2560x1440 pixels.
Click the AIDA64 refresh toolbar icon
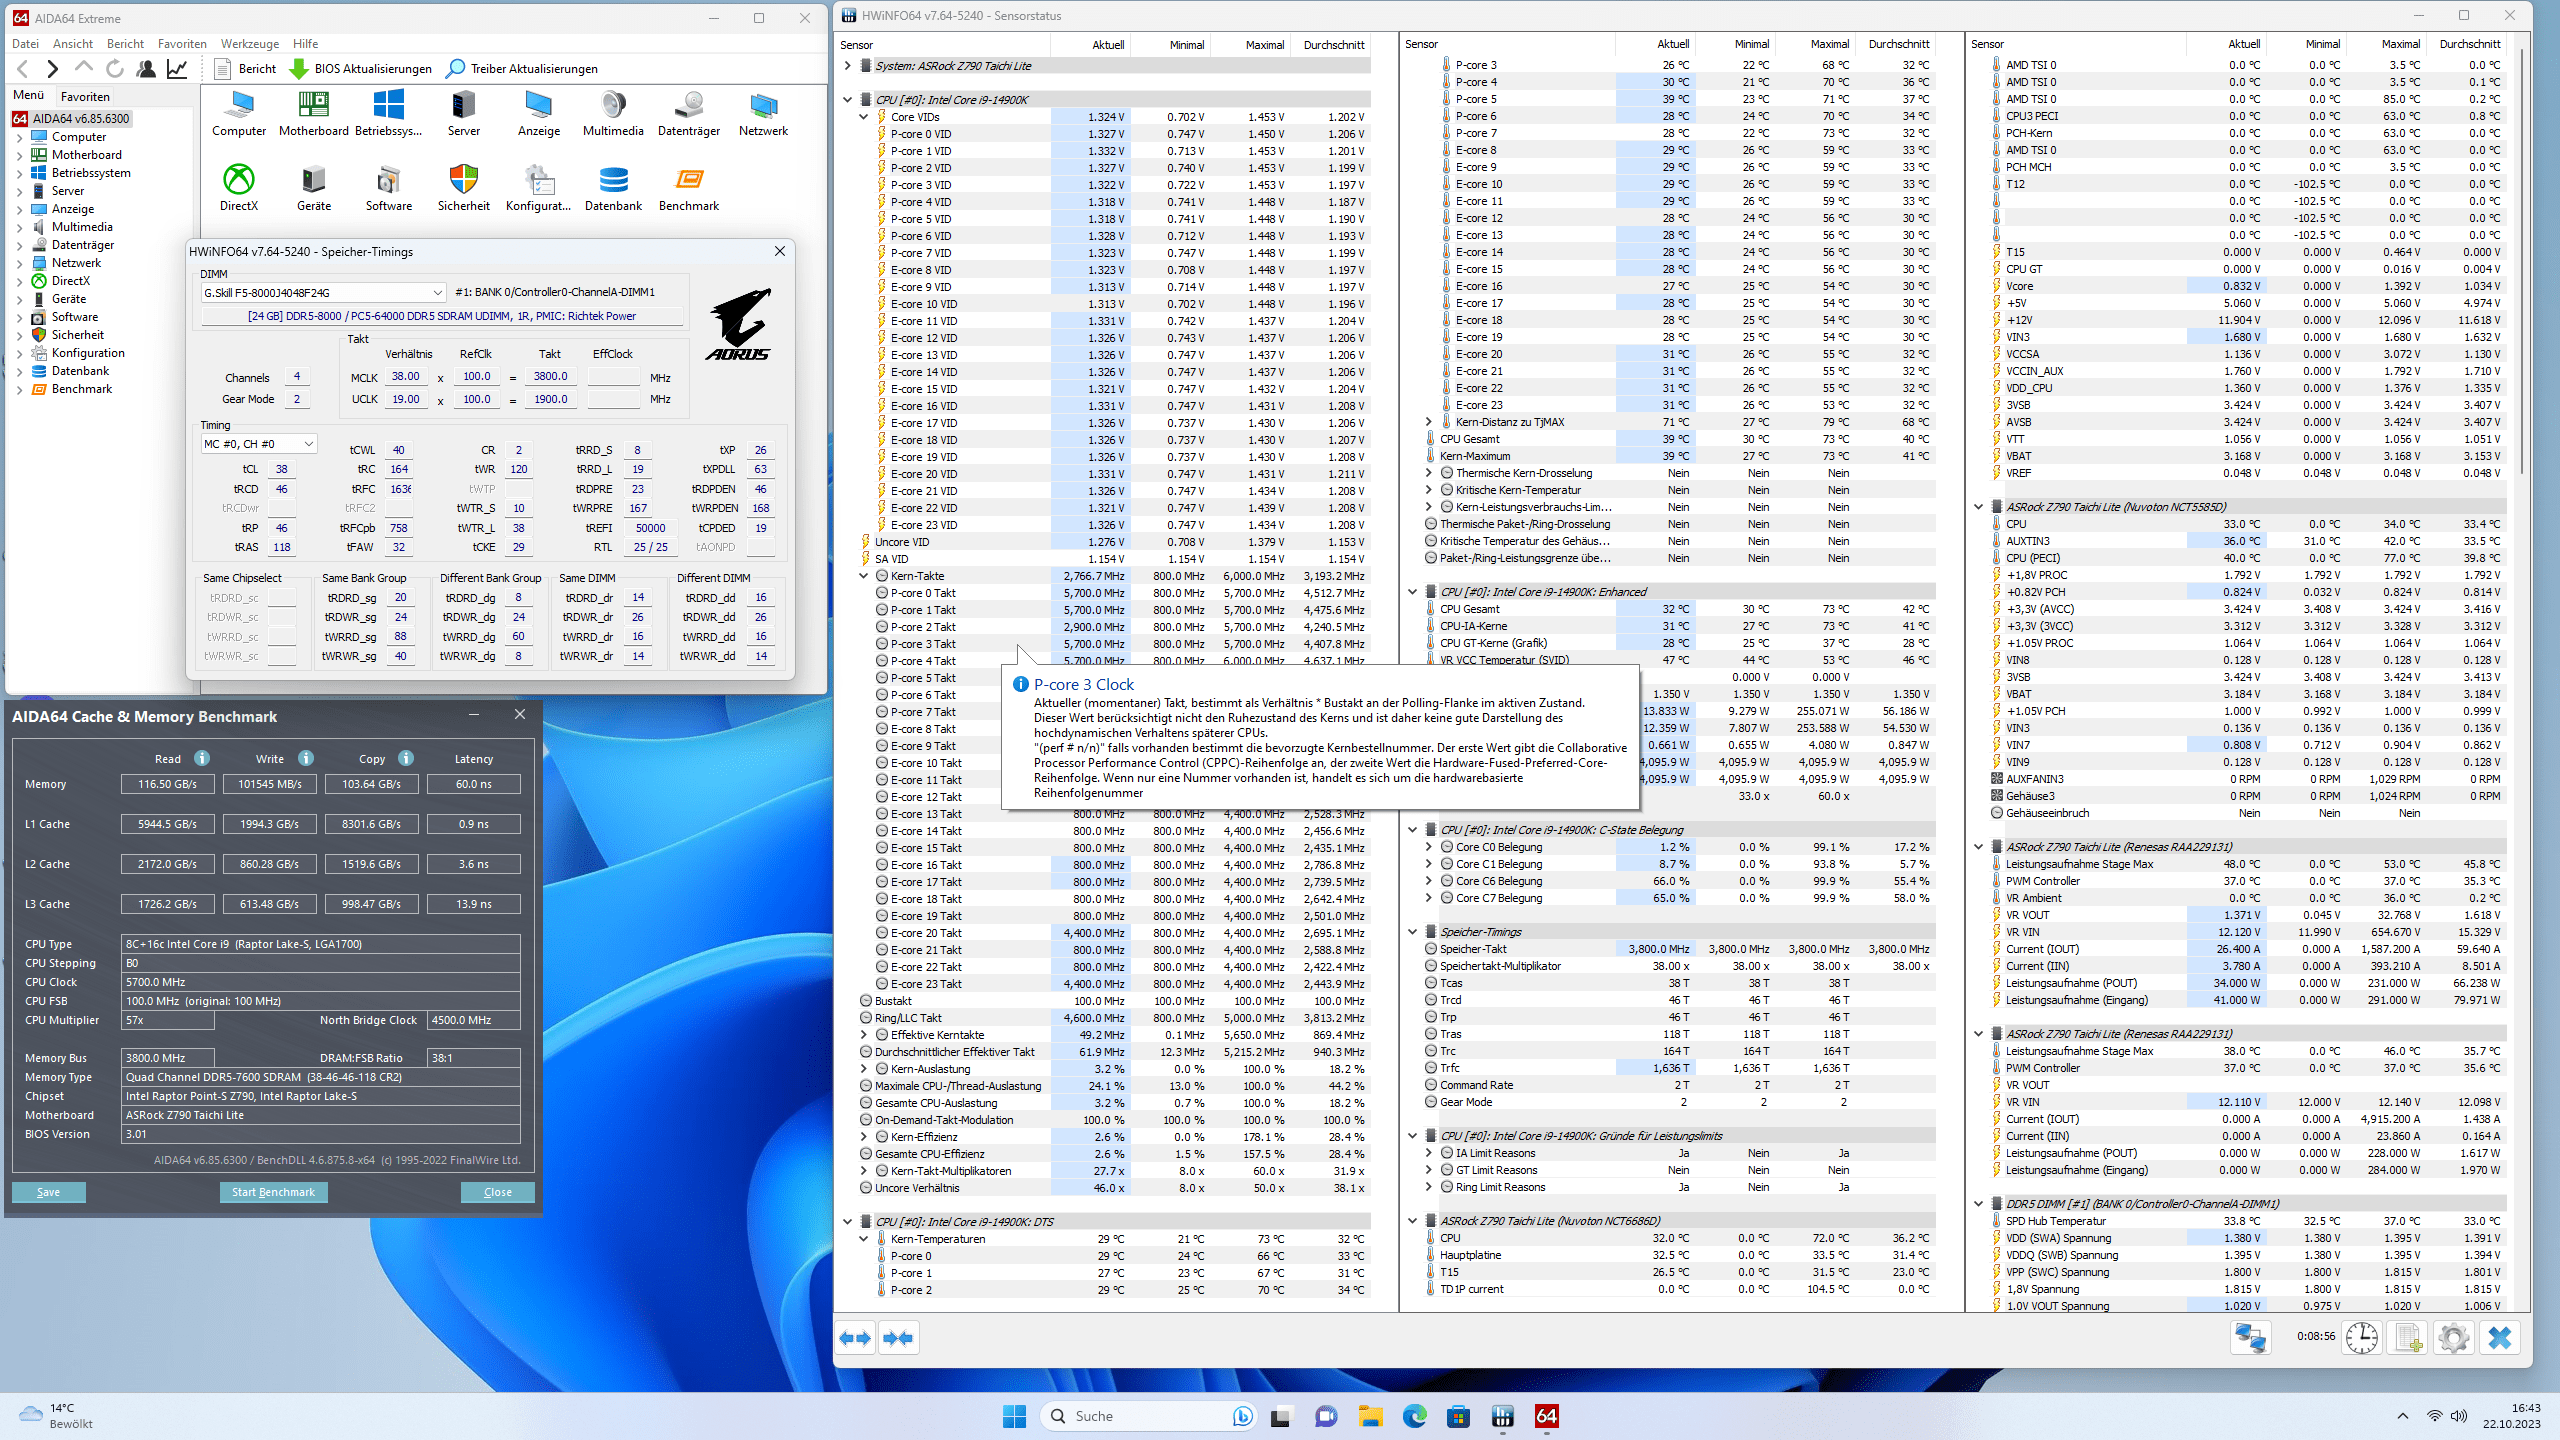tap(115, 68)
